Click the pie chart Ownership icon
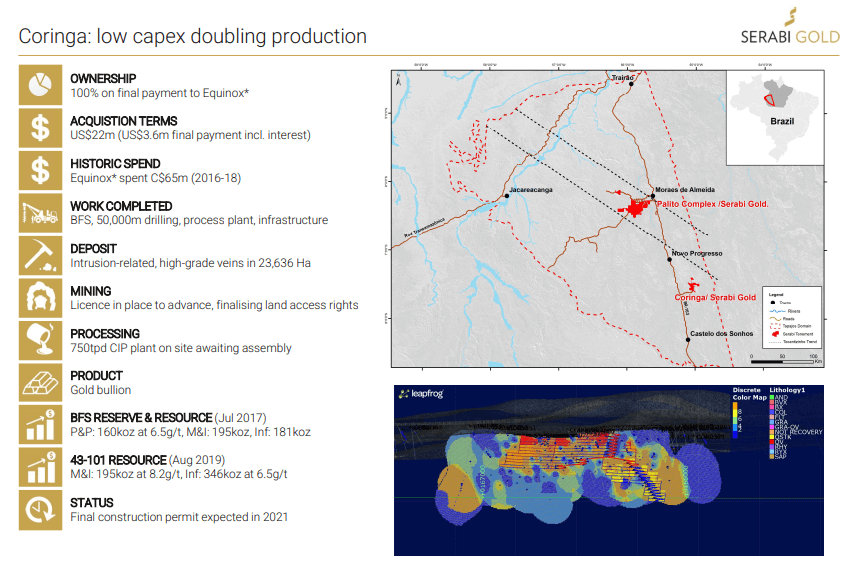The height and width of the screenshot is (565, 853). (40, 85)
